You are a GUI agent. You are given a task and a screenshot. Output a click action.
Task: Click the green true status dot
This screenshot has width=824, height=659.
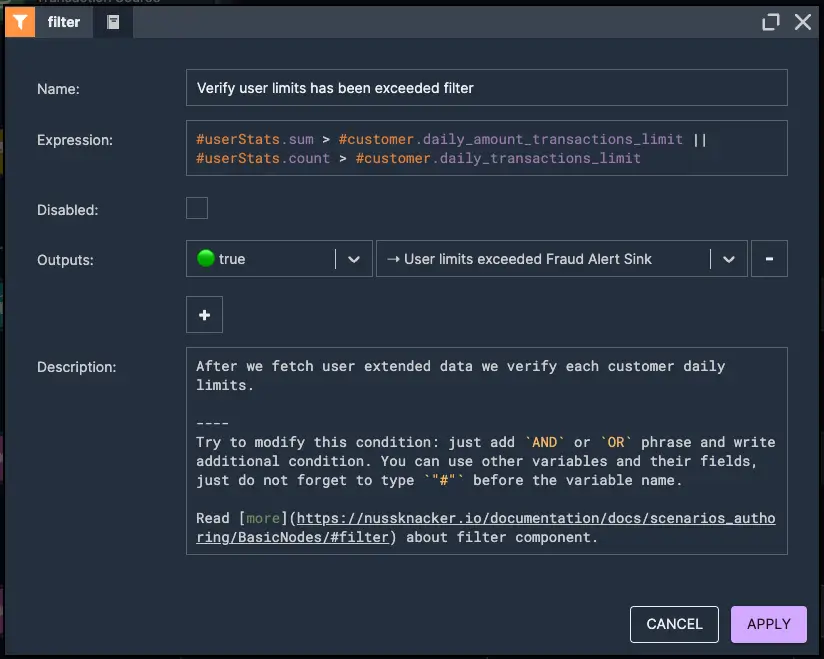(205, 258)
